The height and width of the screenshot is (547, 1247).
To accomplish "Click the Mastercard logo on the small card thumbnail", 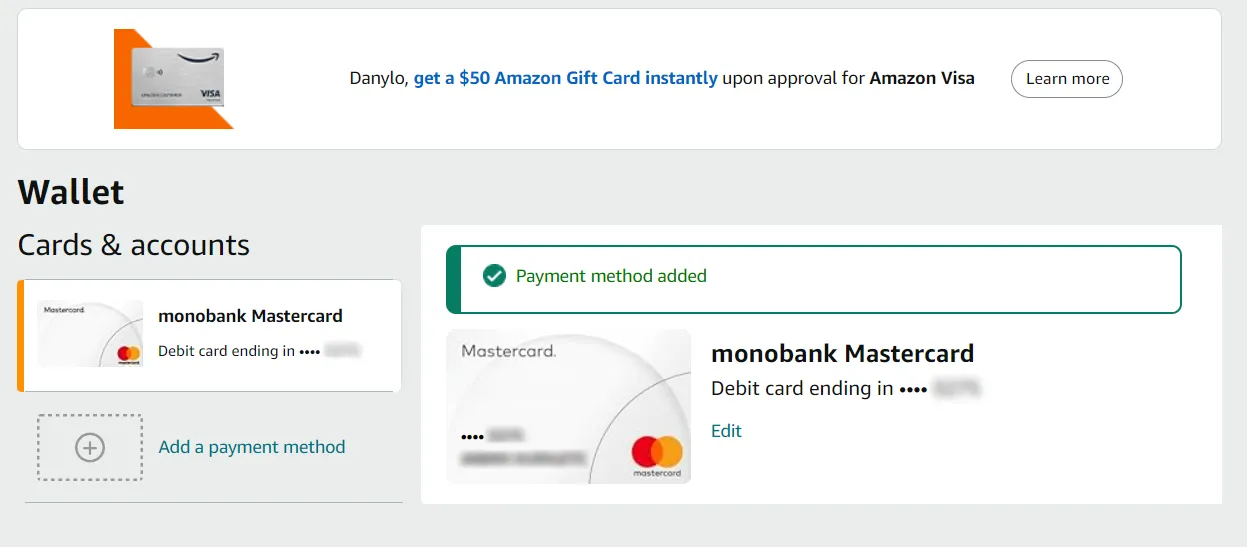I will click(x=128, y=354).
